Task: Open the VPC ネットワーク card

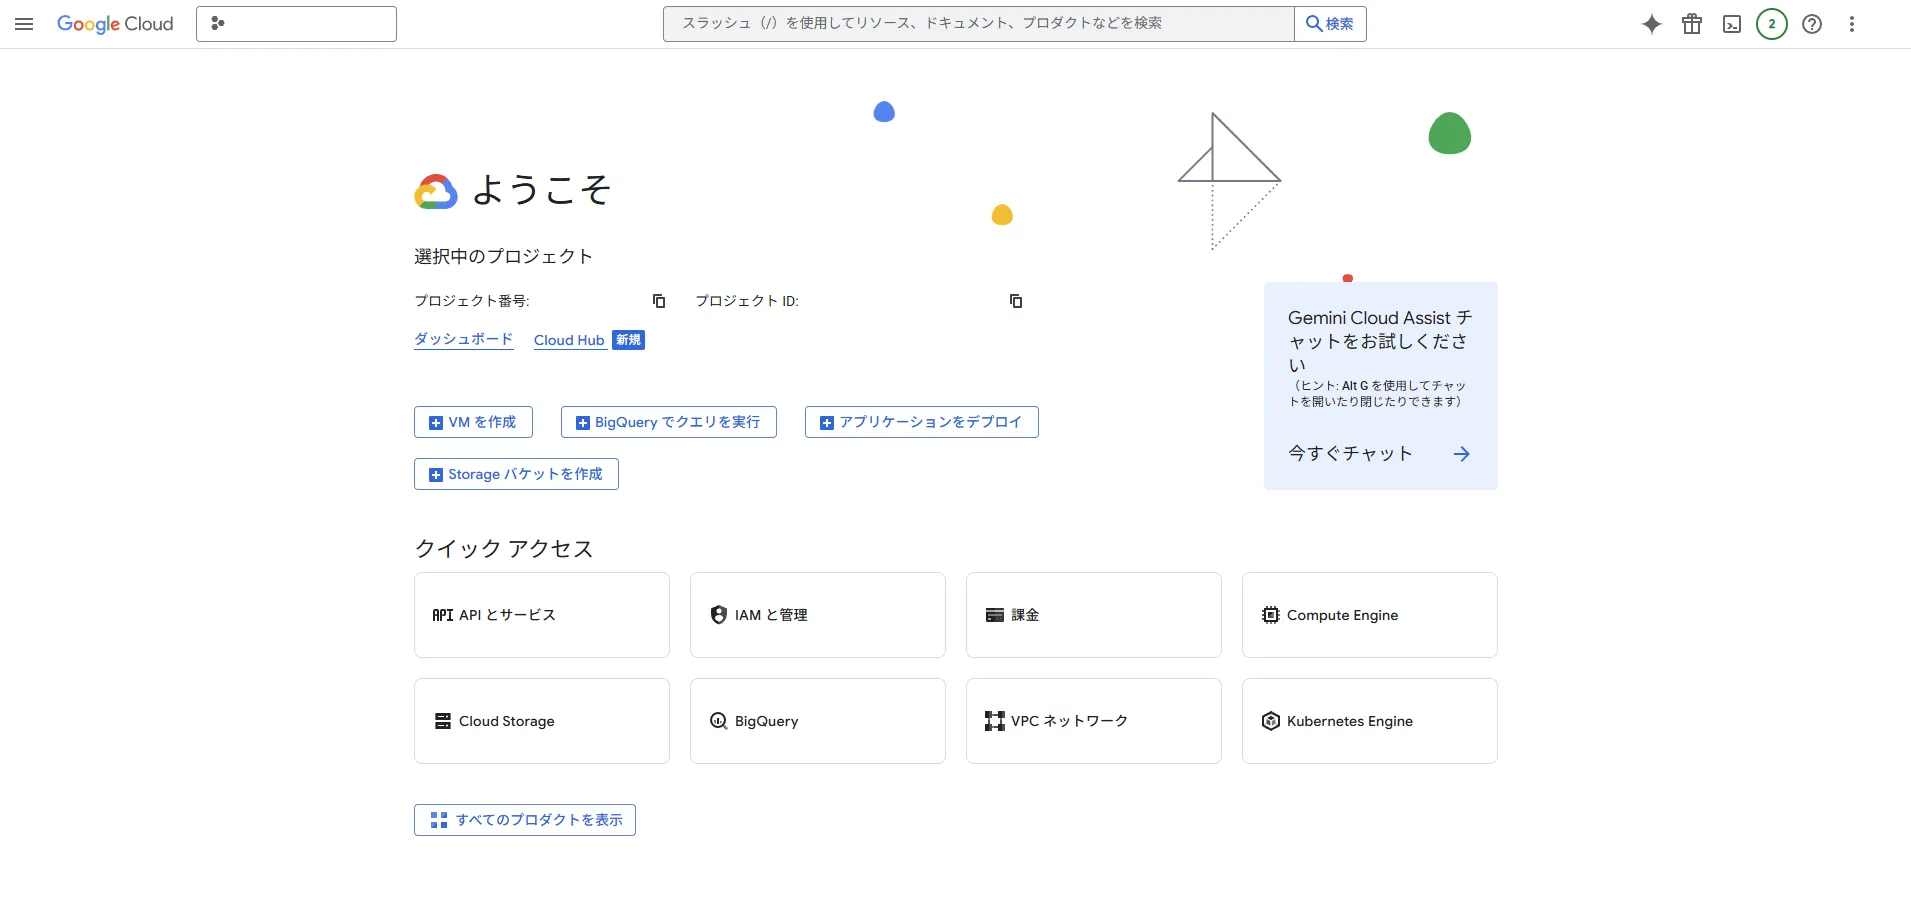Action: point(1094,721)
